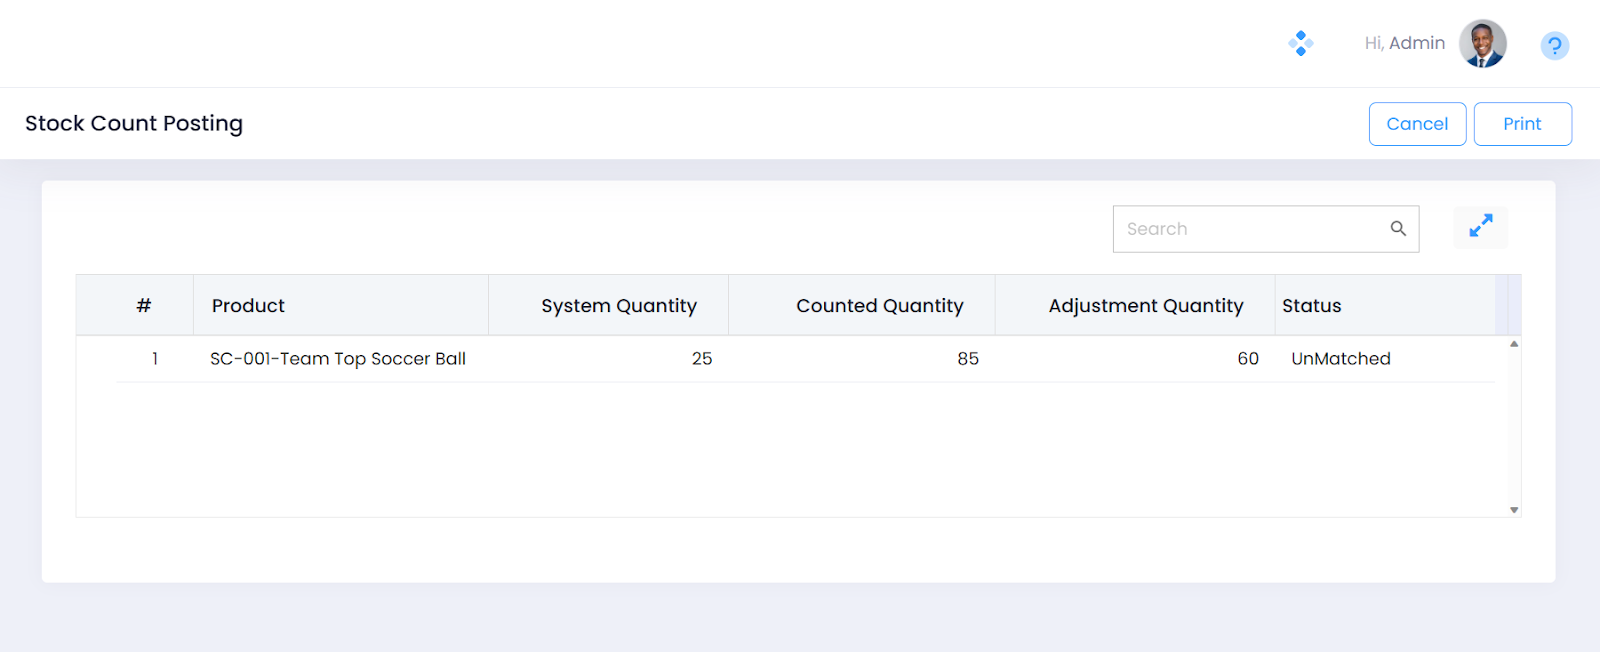This screenshot has width=1600, height=652.
Task: Click the Hi, Admin greeting text
Action: click(x=1404, y=44)
